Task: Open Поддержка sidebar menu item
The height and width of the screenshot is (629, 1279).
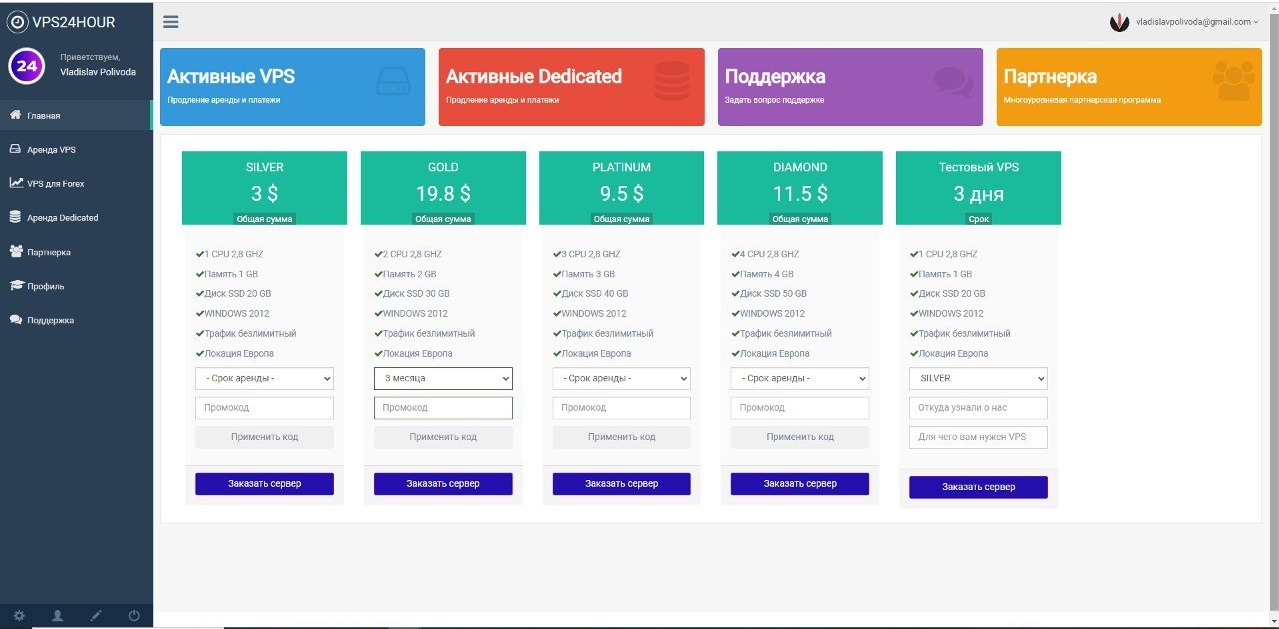Action: [x=76, y=320]
